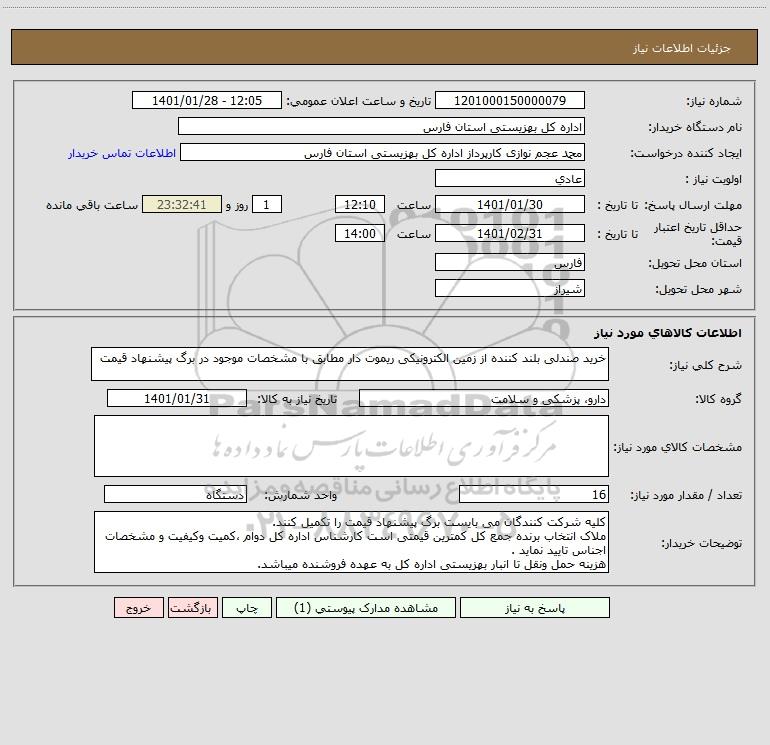Screen dimensions: 770x745
Task: Click the request creator field مجد عجم نوازی
Action: [382, 152]
